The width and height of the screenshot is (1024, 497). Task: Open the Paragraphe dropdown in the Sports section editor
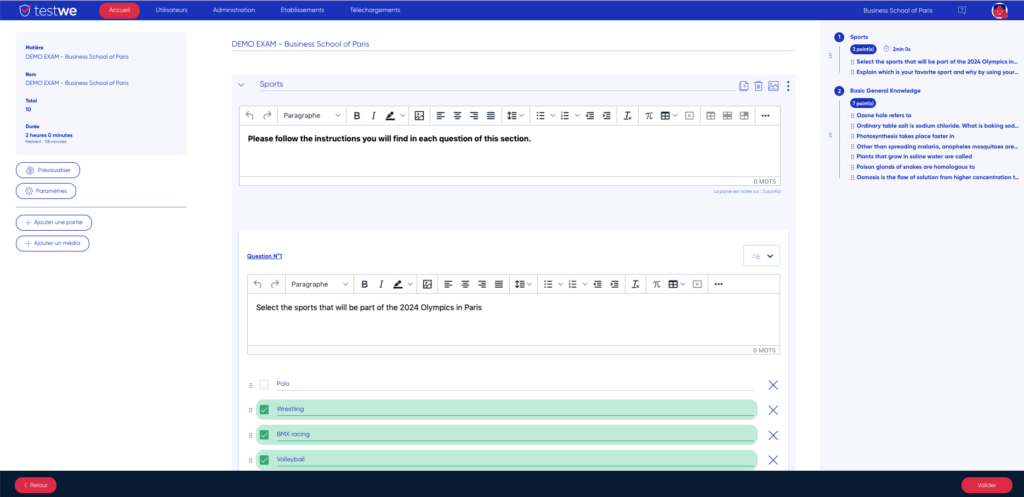pyautogui.click(x=310, y=115)
